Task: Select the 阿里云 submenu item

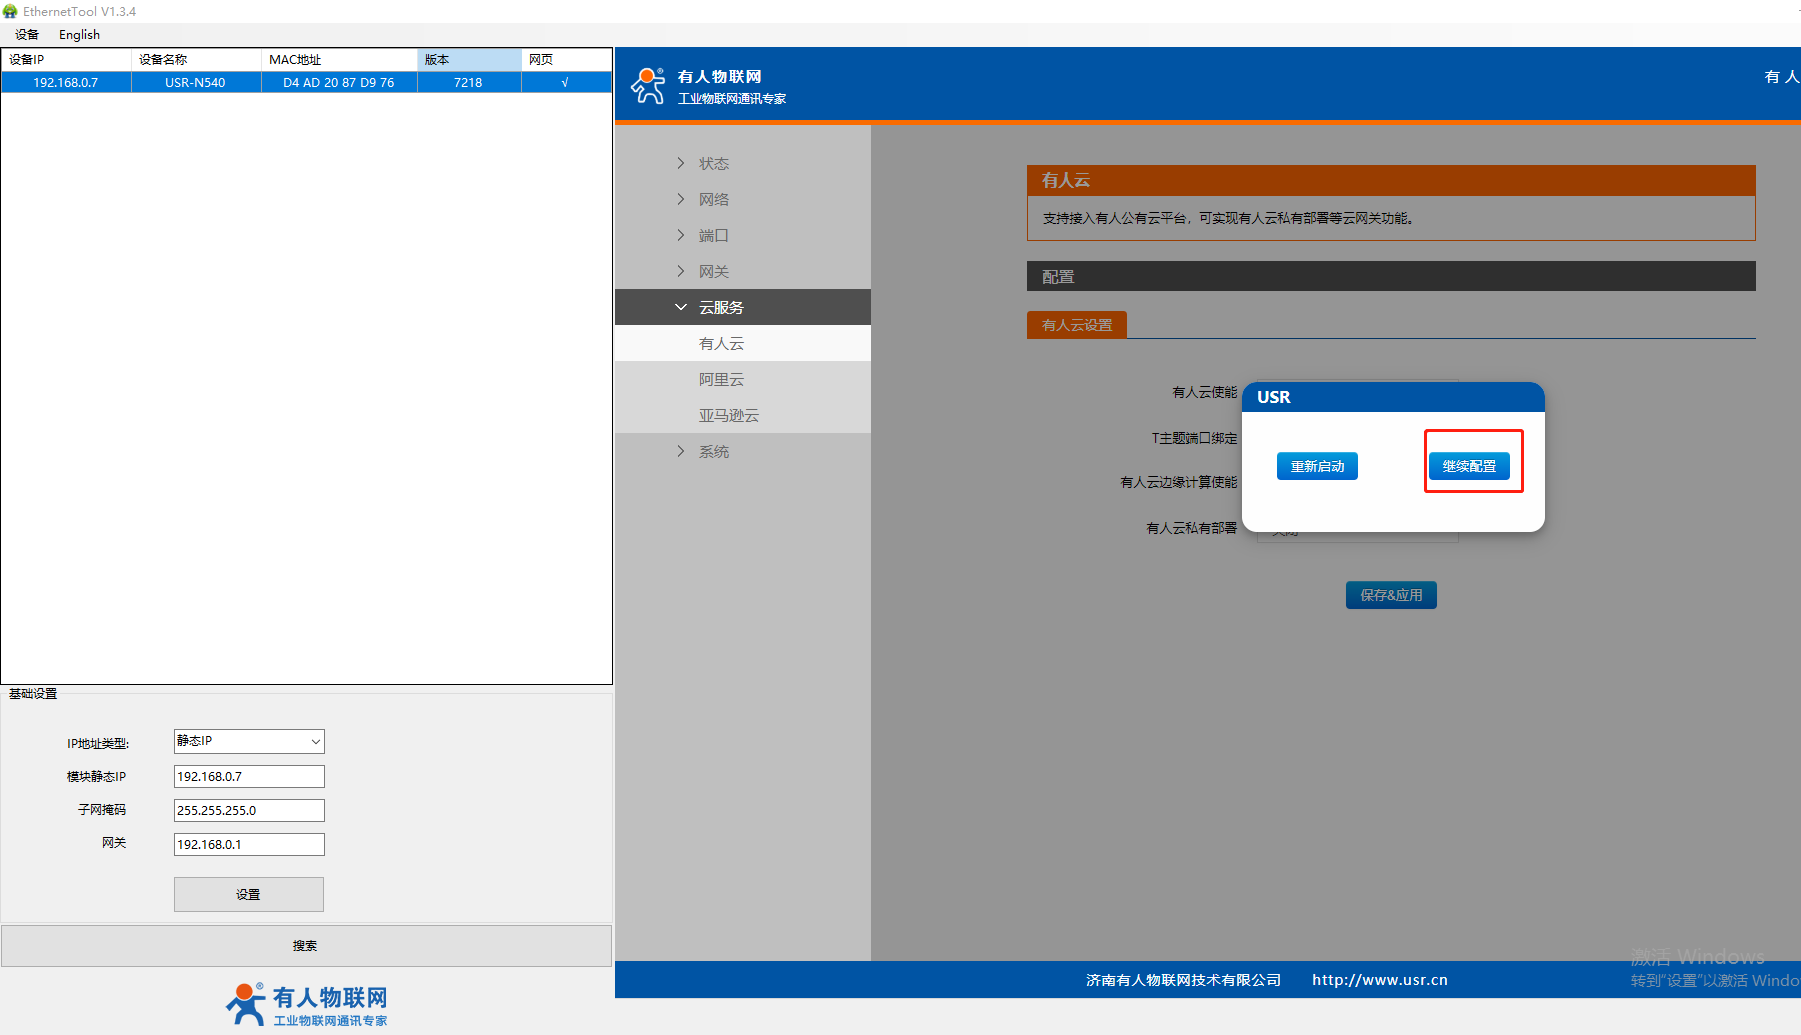Action: [x=742, y=379]
